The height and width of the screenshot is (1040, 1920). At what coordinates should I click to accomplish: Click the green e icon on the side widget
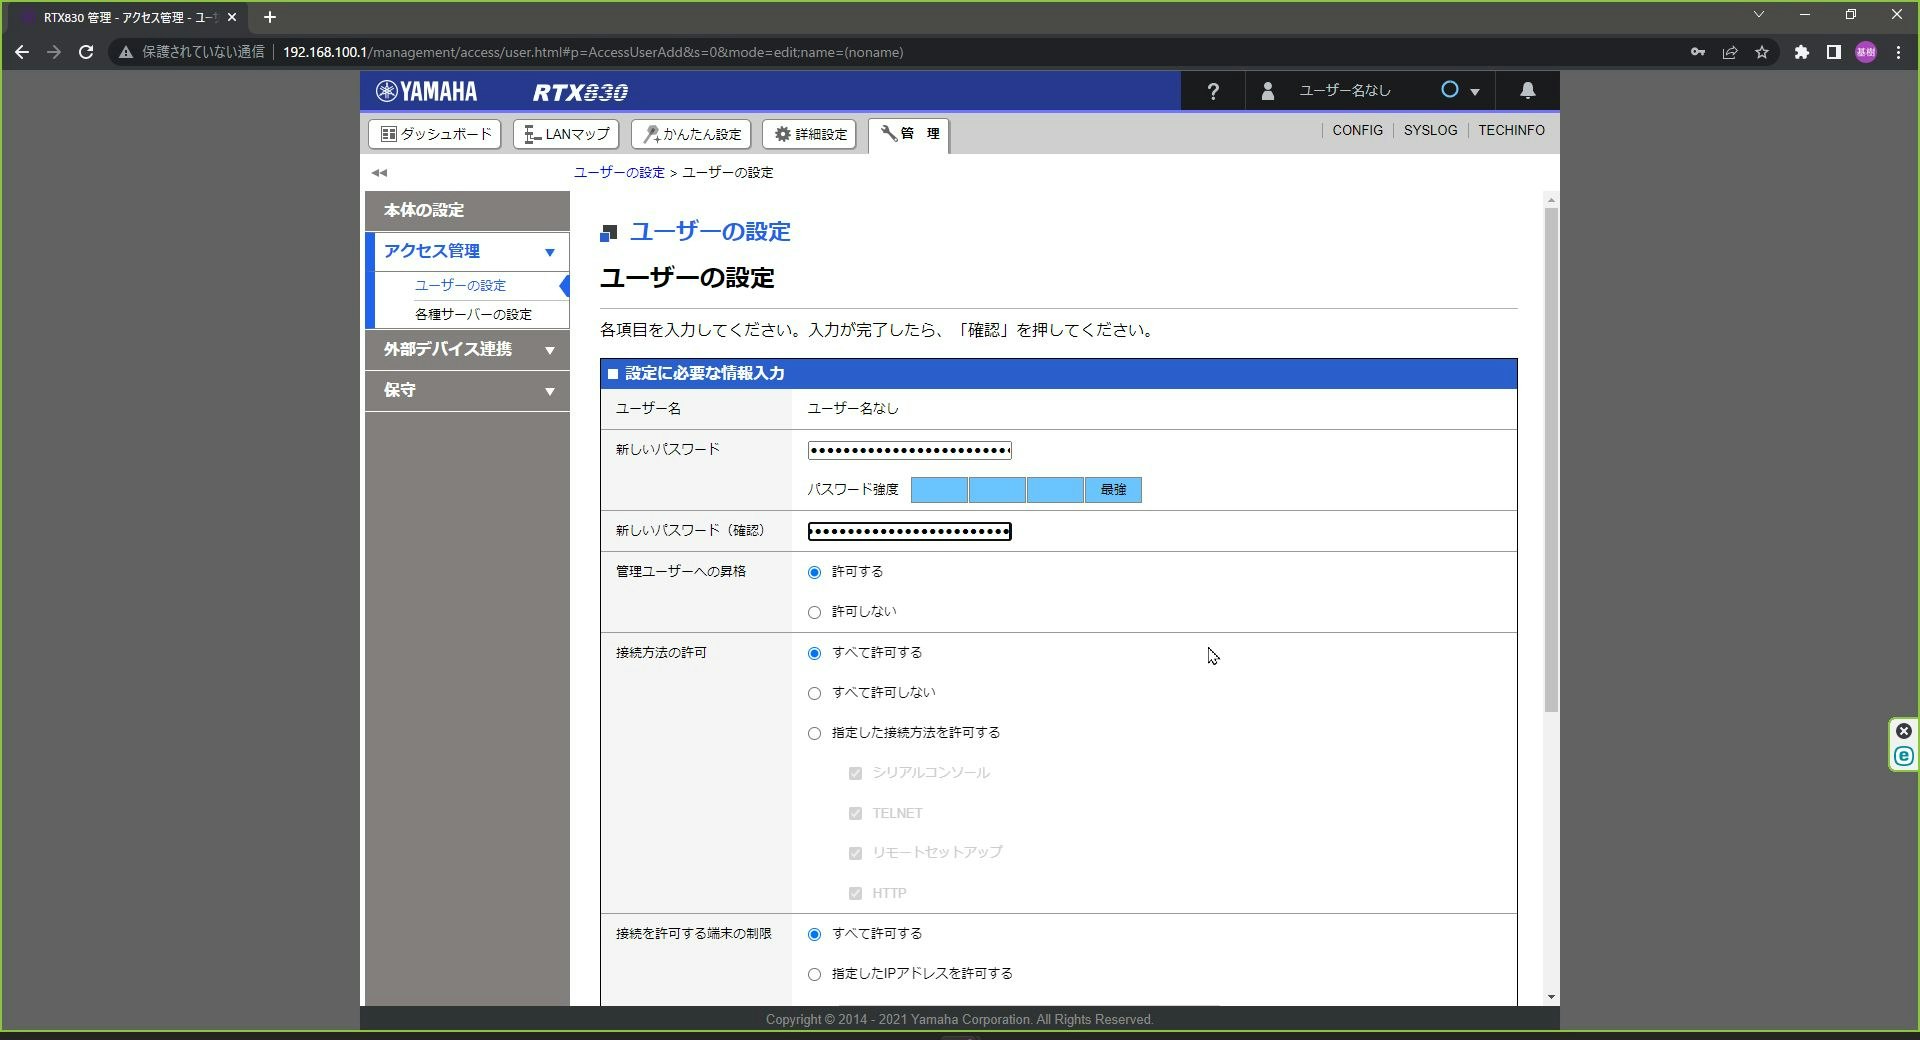[1904, 757]
